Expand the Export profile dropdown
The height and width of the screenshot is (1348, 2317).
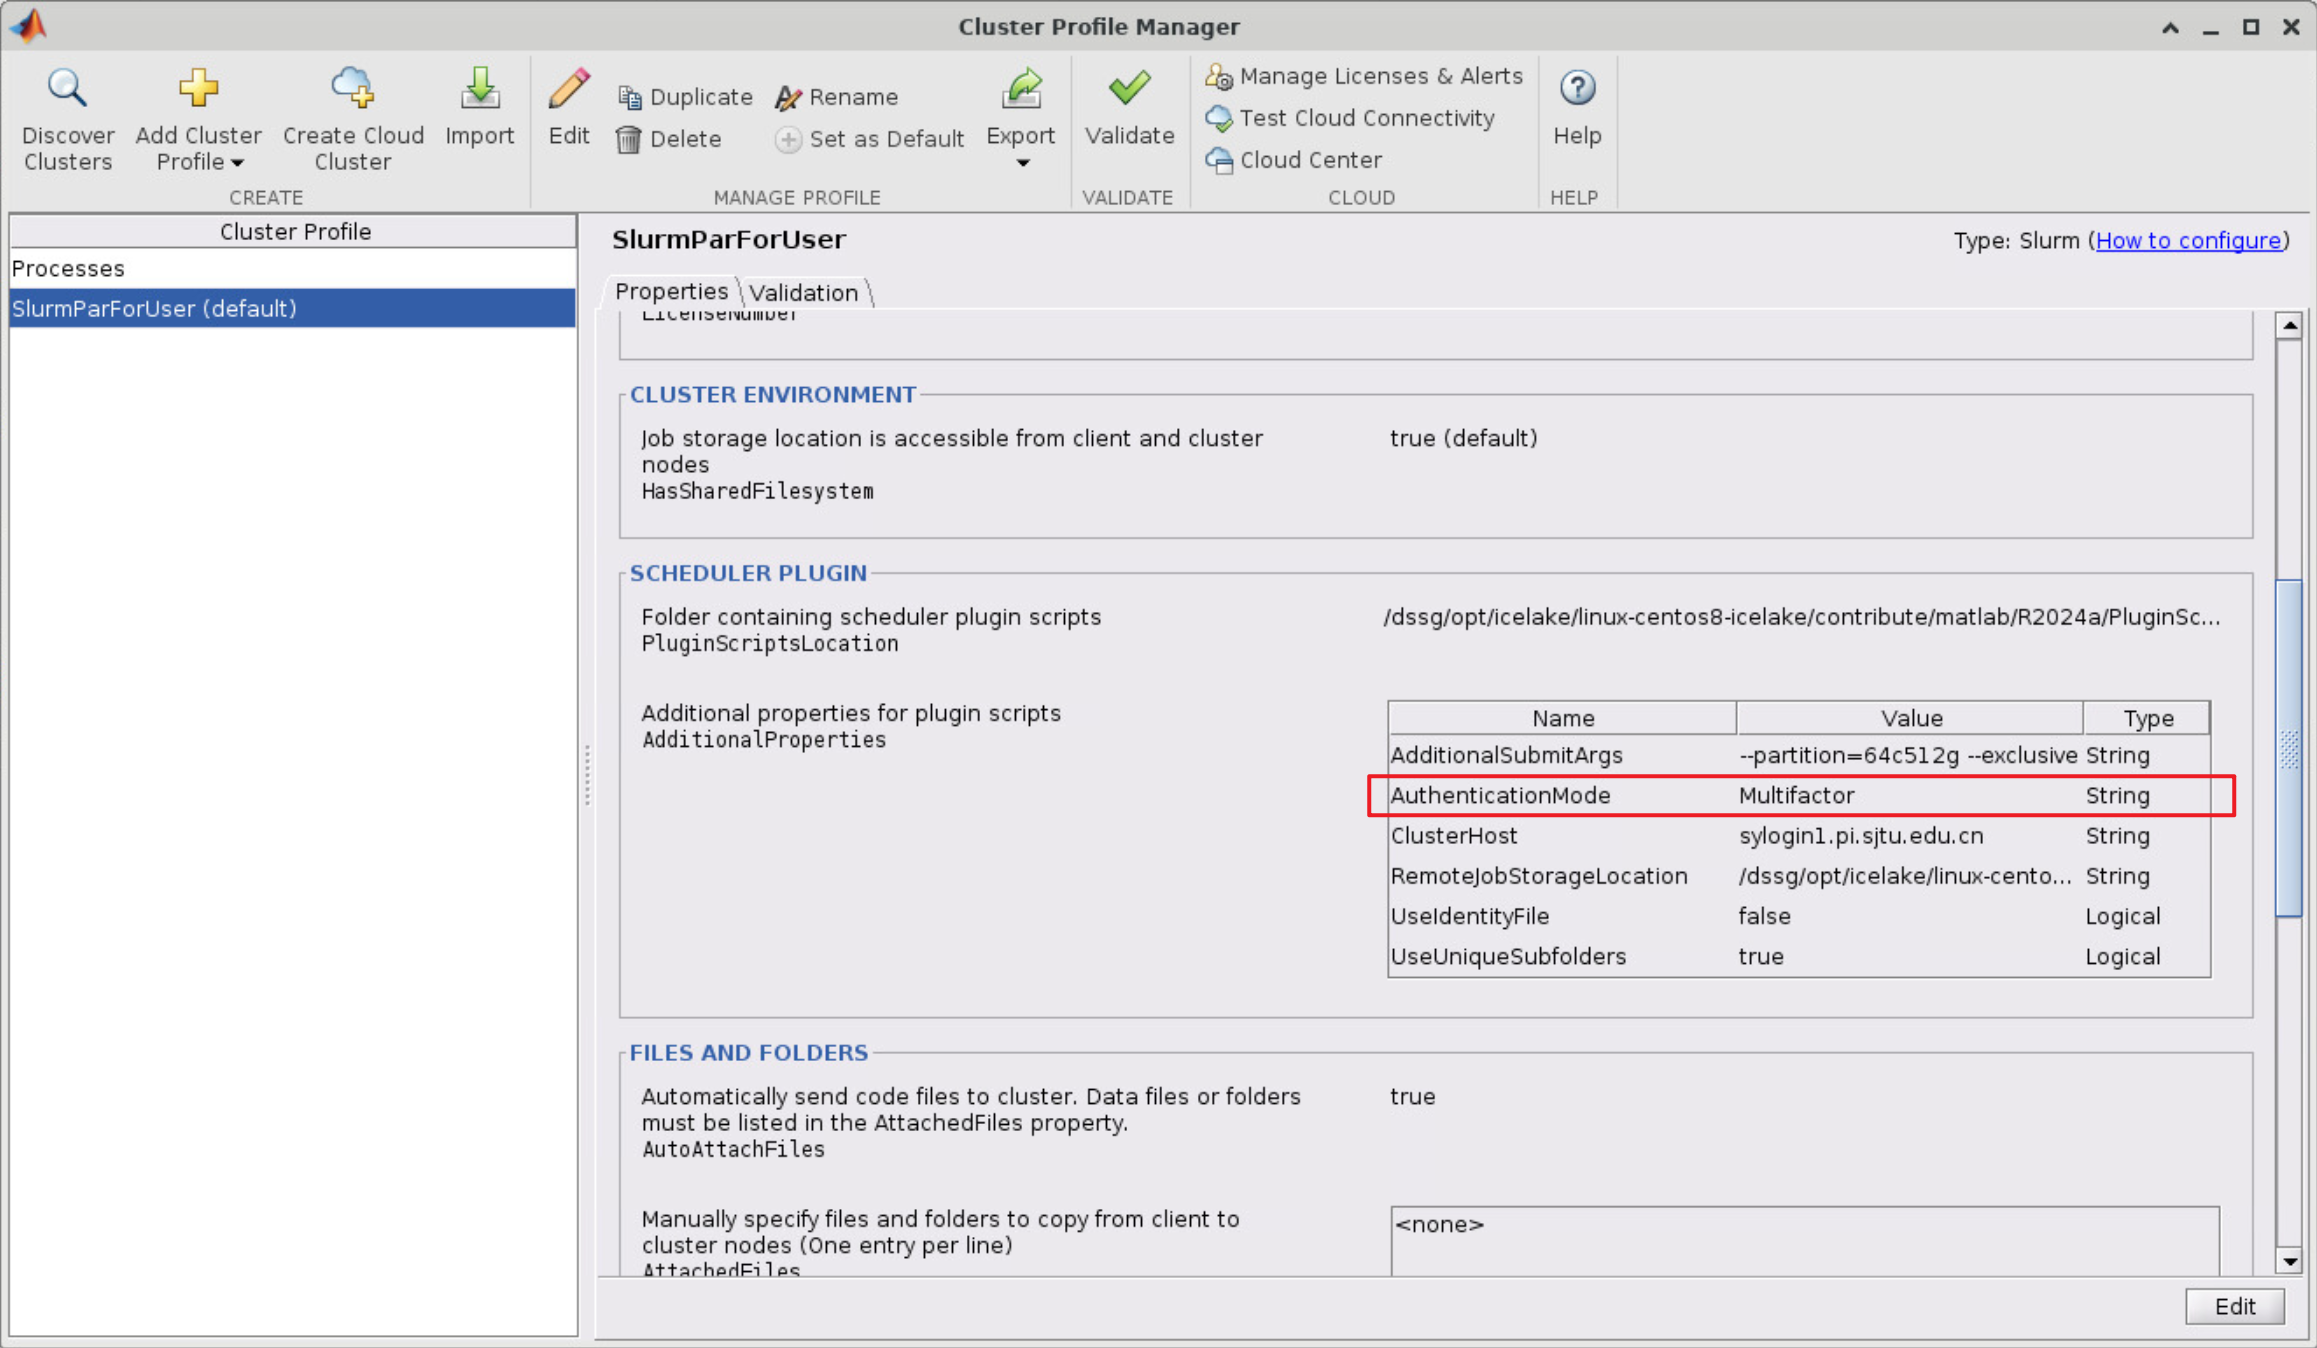coord(1019,159)
